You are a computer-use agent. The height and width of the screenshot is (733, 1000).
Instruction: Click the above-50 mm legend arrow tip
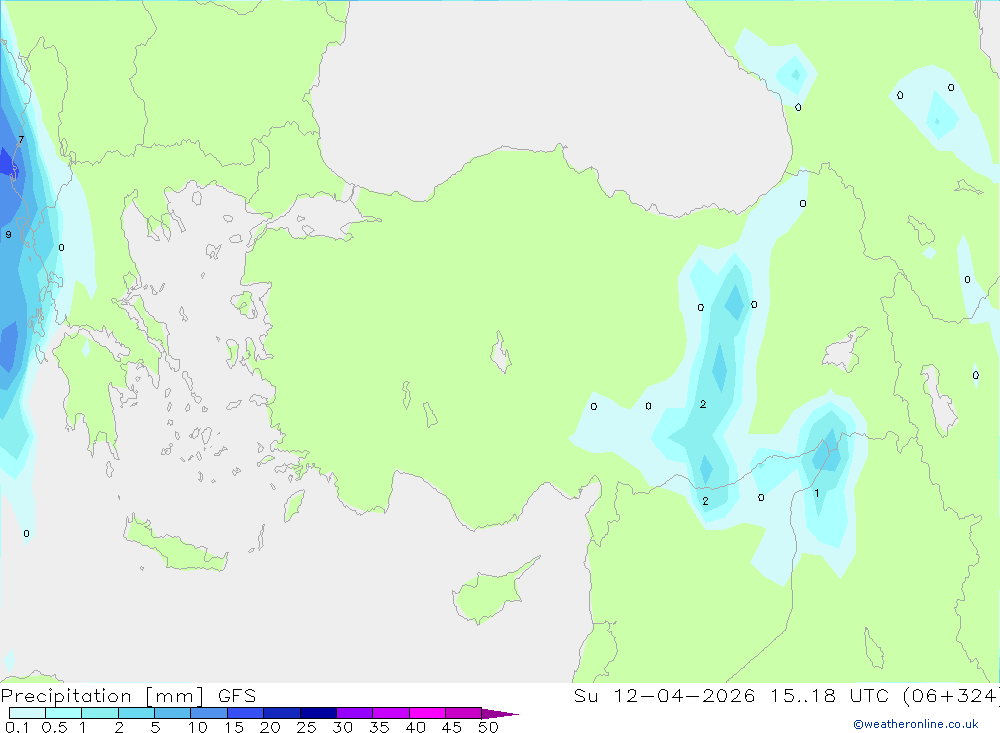(500, 714)
